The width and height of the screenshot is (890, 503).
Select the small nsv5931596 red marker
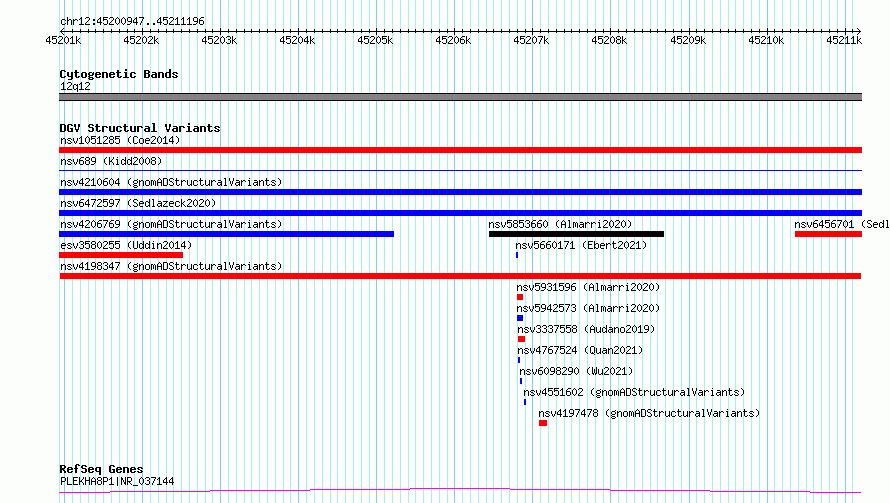tap(520, 297)
